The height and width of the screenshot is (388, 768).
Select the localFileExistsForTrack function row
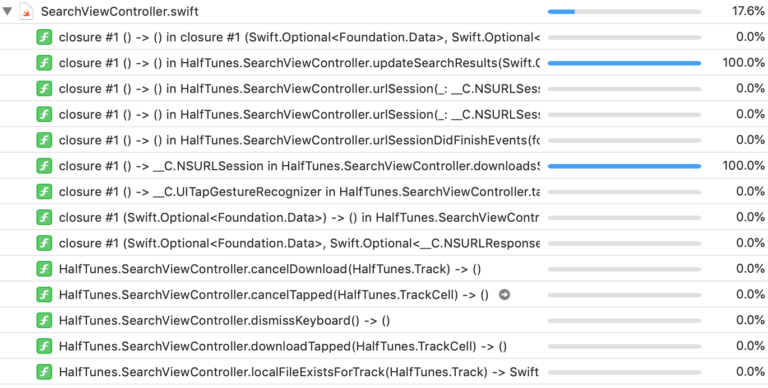pyautogui.click(x=384, y=372)
